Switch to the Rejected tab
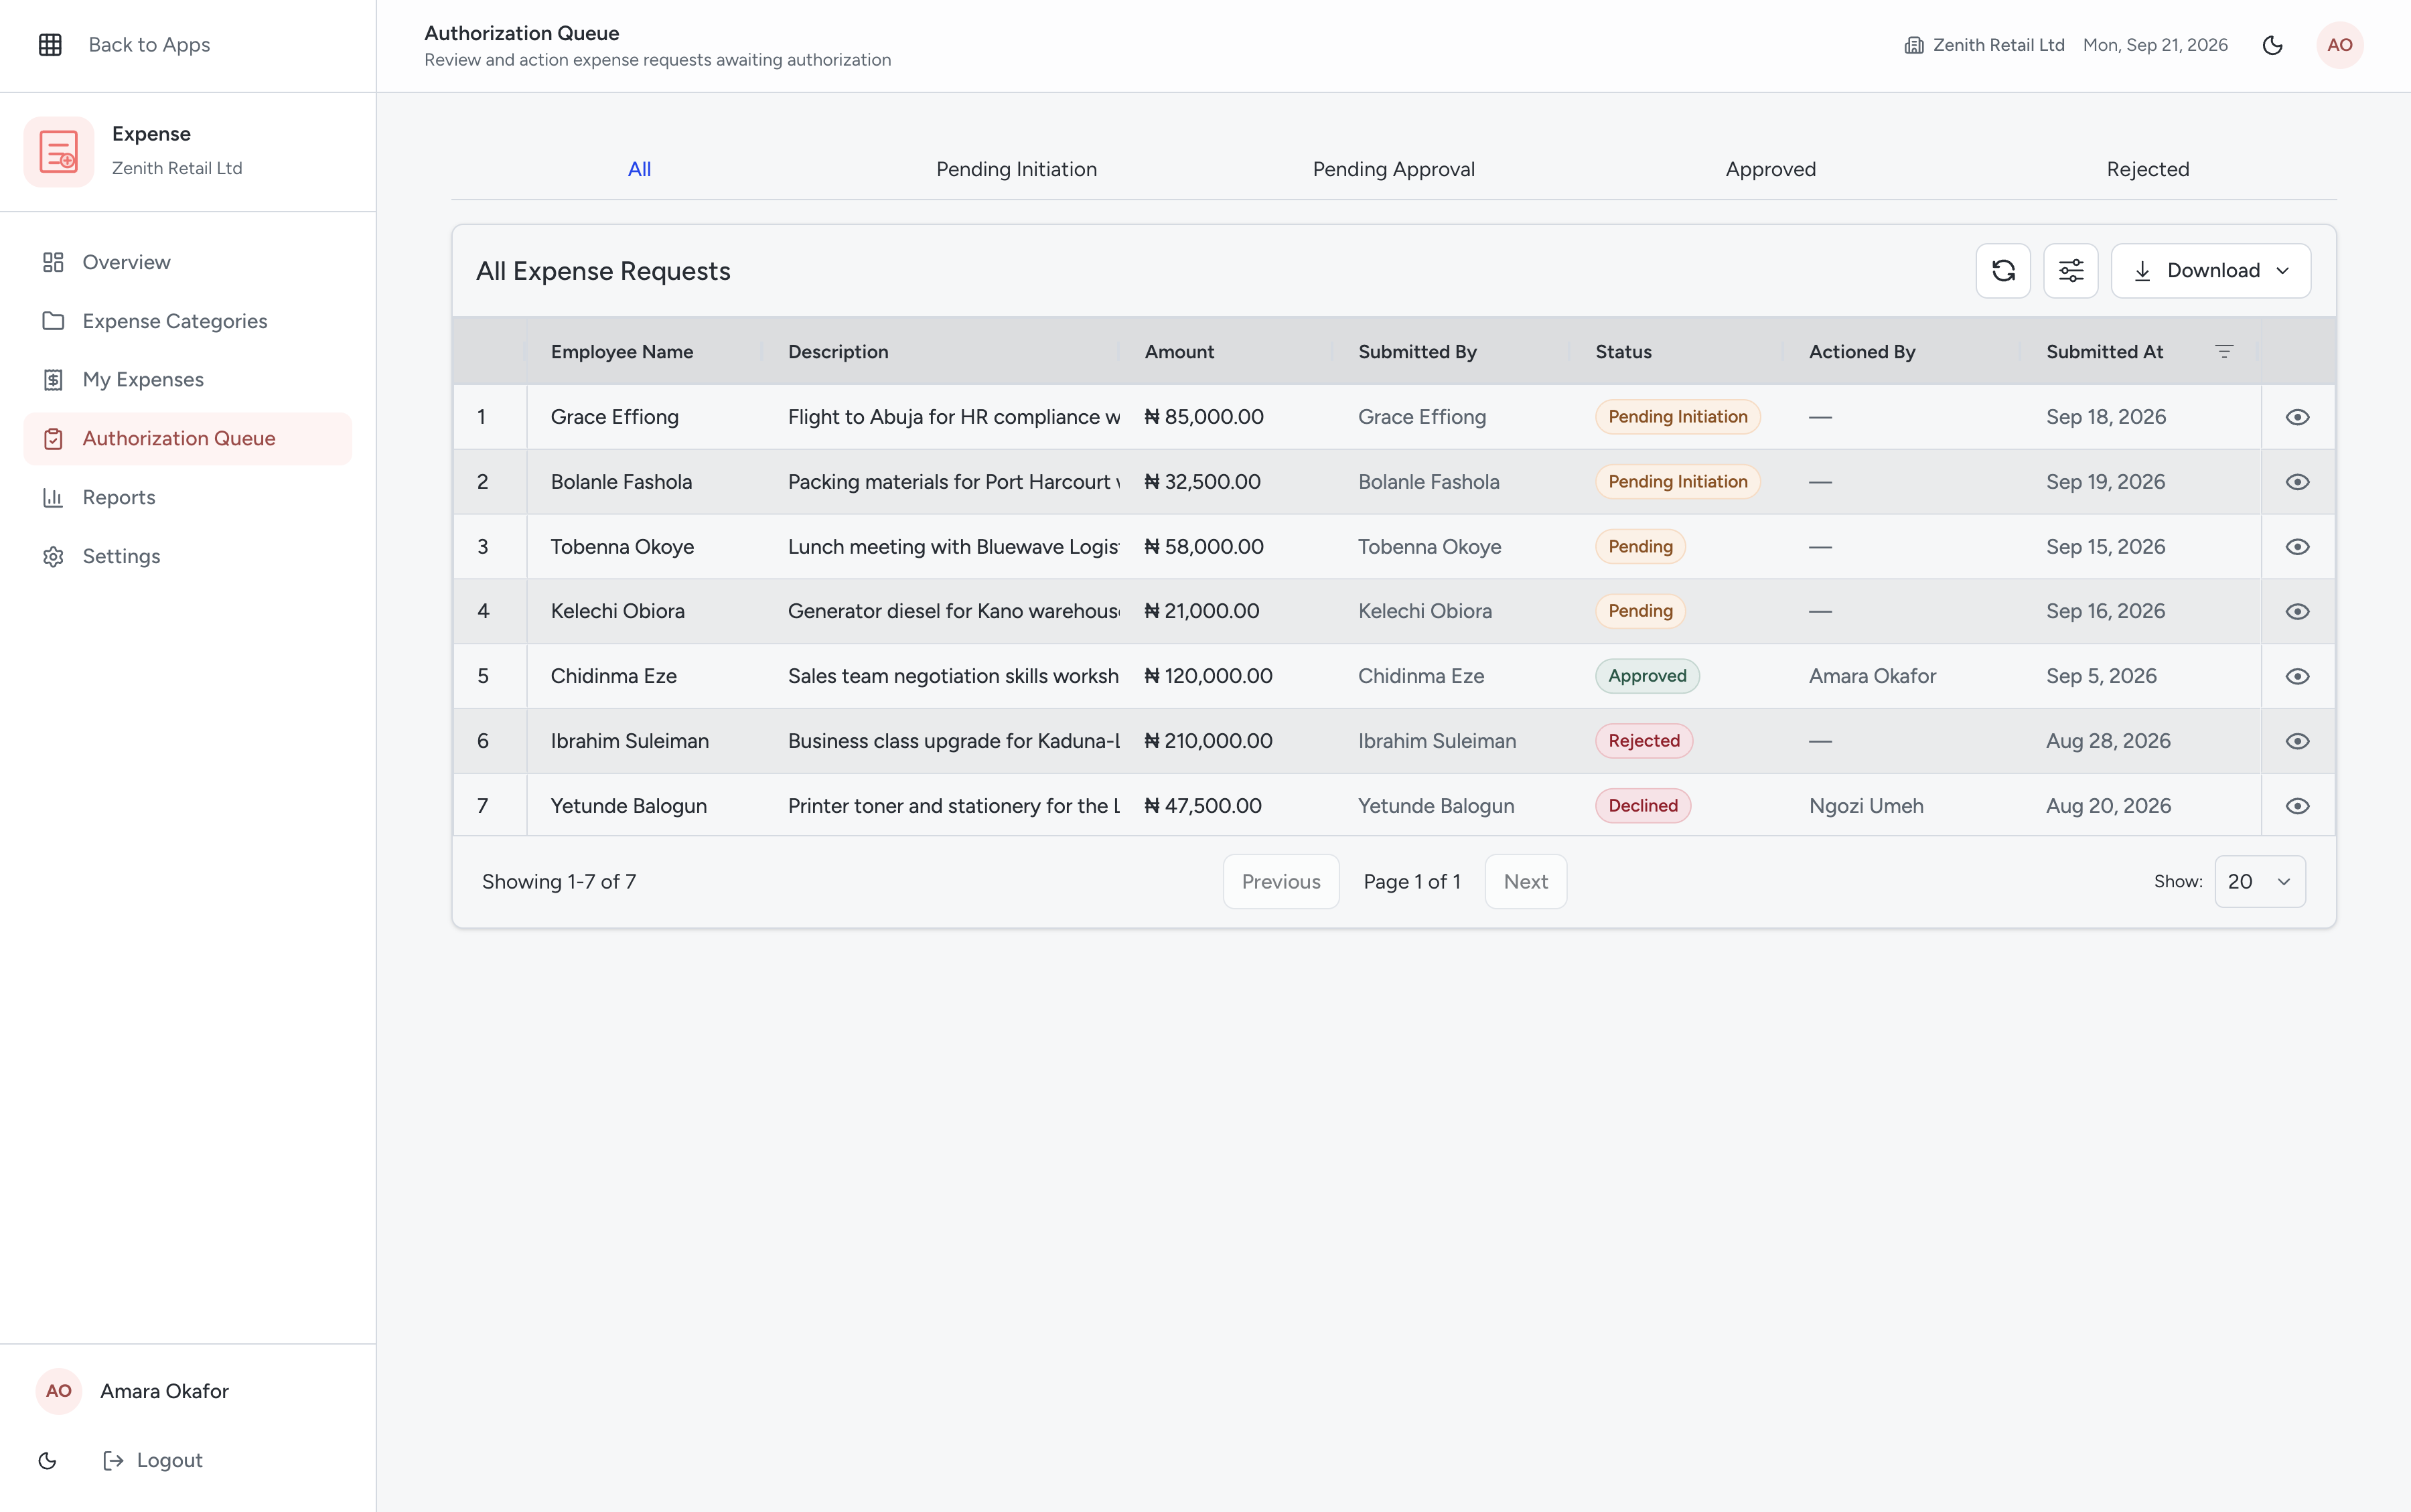The image size is (2411, 1512). click(x=2148, y=169)
